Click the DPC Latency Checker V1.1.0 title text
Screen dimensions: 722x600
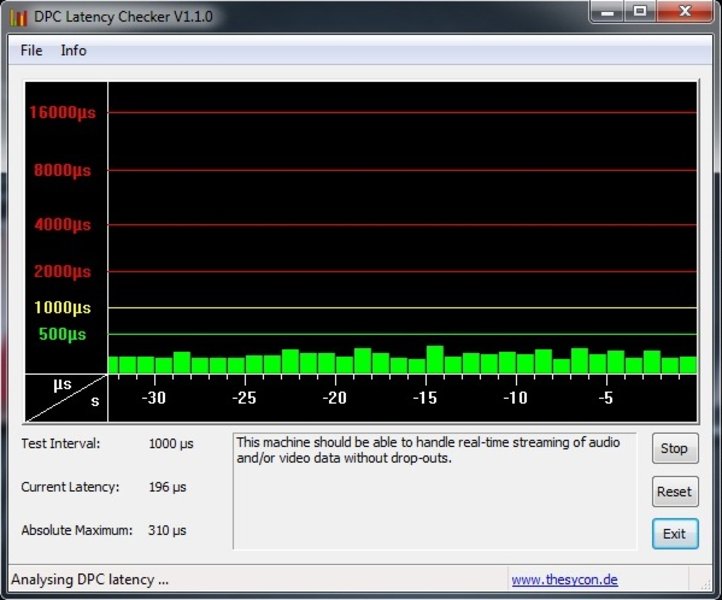(123, 17)
